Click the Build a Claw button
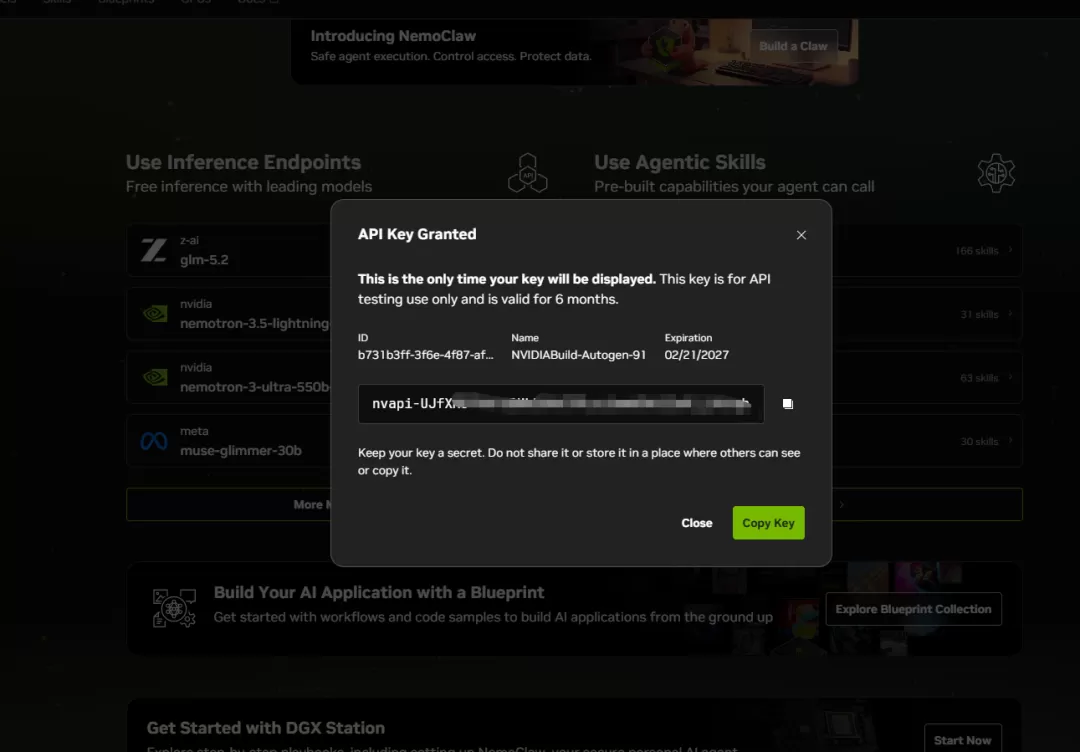Image resolution: width=1080 pixels, height=752 pixels. (793, 46)
